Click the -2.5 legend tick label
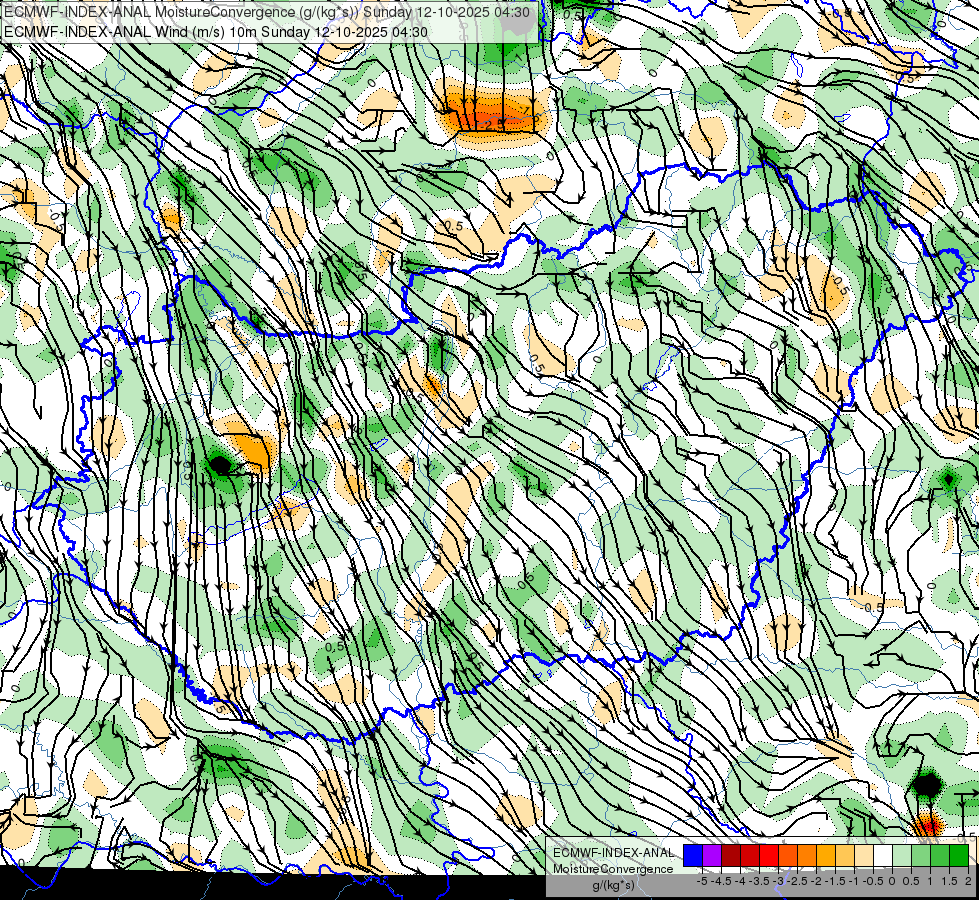Screen dimensions: 979x900 [797, 881]
